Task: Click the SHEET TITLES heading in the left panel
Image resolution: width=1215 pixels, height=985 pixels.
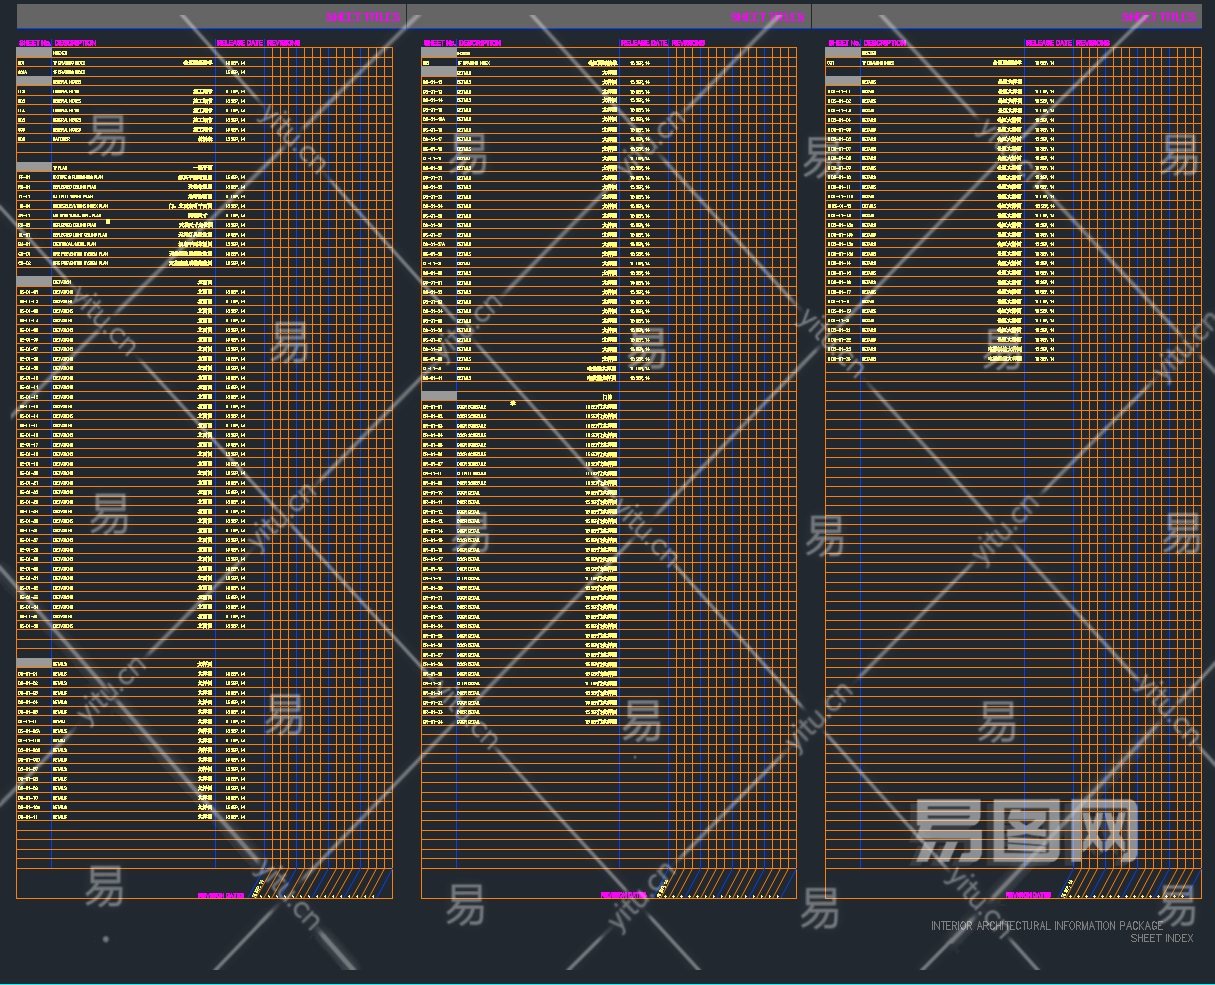Action: pyautogui.click(x=362, y=17)
